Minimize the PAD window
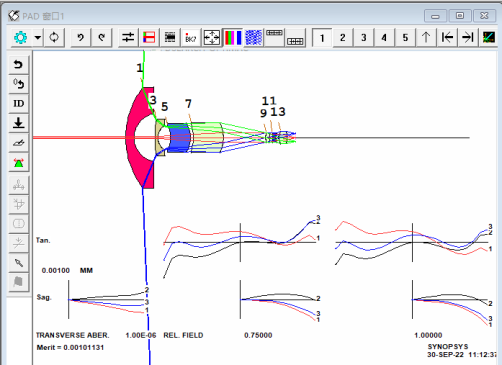502x365 pixels. pos(435,16)
